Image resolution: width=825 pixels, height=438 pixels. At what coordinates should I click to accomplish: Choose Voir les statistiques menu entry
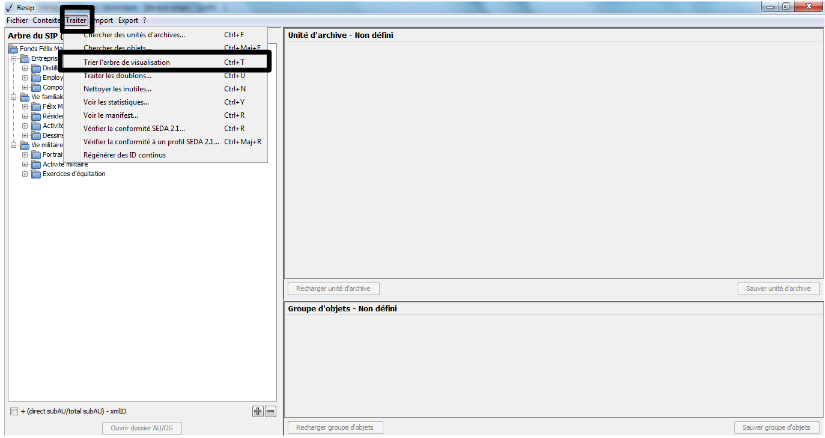(x=117, y=102)
